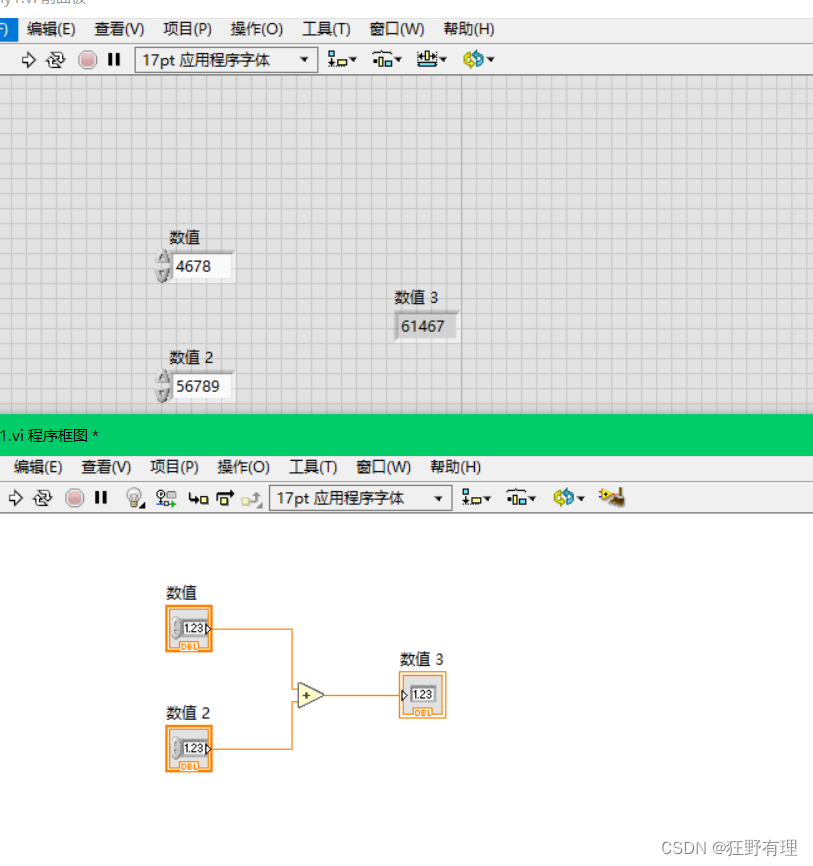Open 项目(P) menu in front panel window
Image resolution: width=813 pixels, height=866 pixels.
coord(187,29)
